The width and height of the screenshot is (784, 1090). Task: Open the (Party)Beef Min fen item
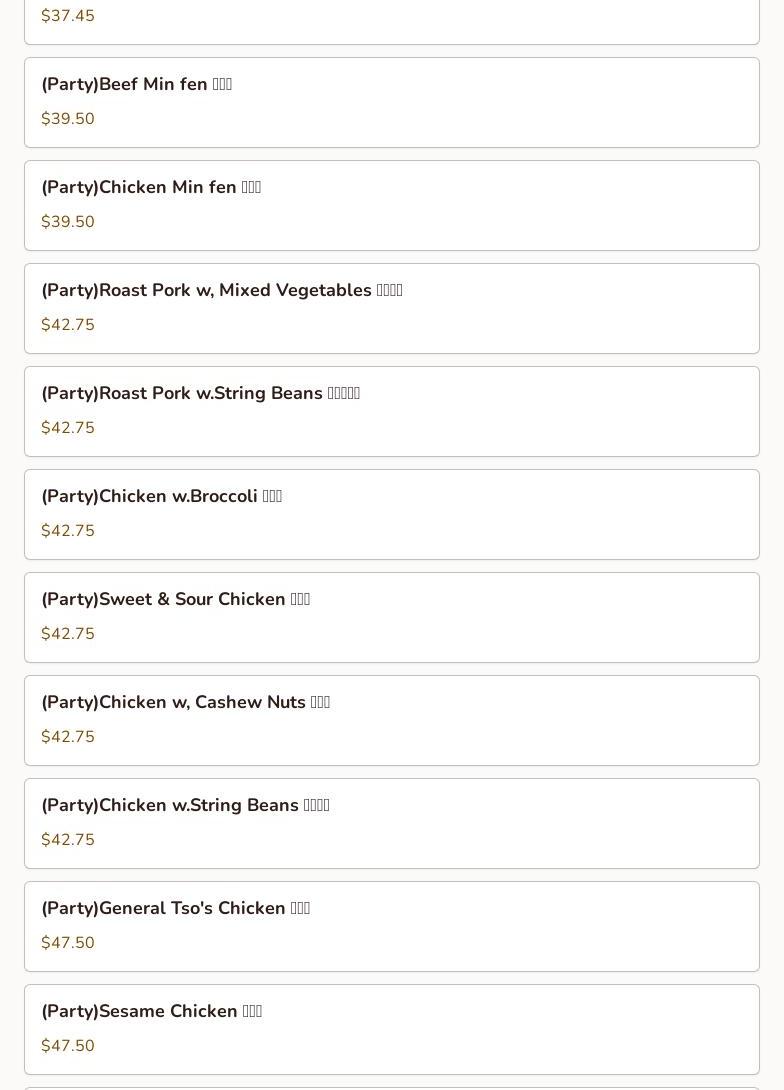(x=137, y=85)
